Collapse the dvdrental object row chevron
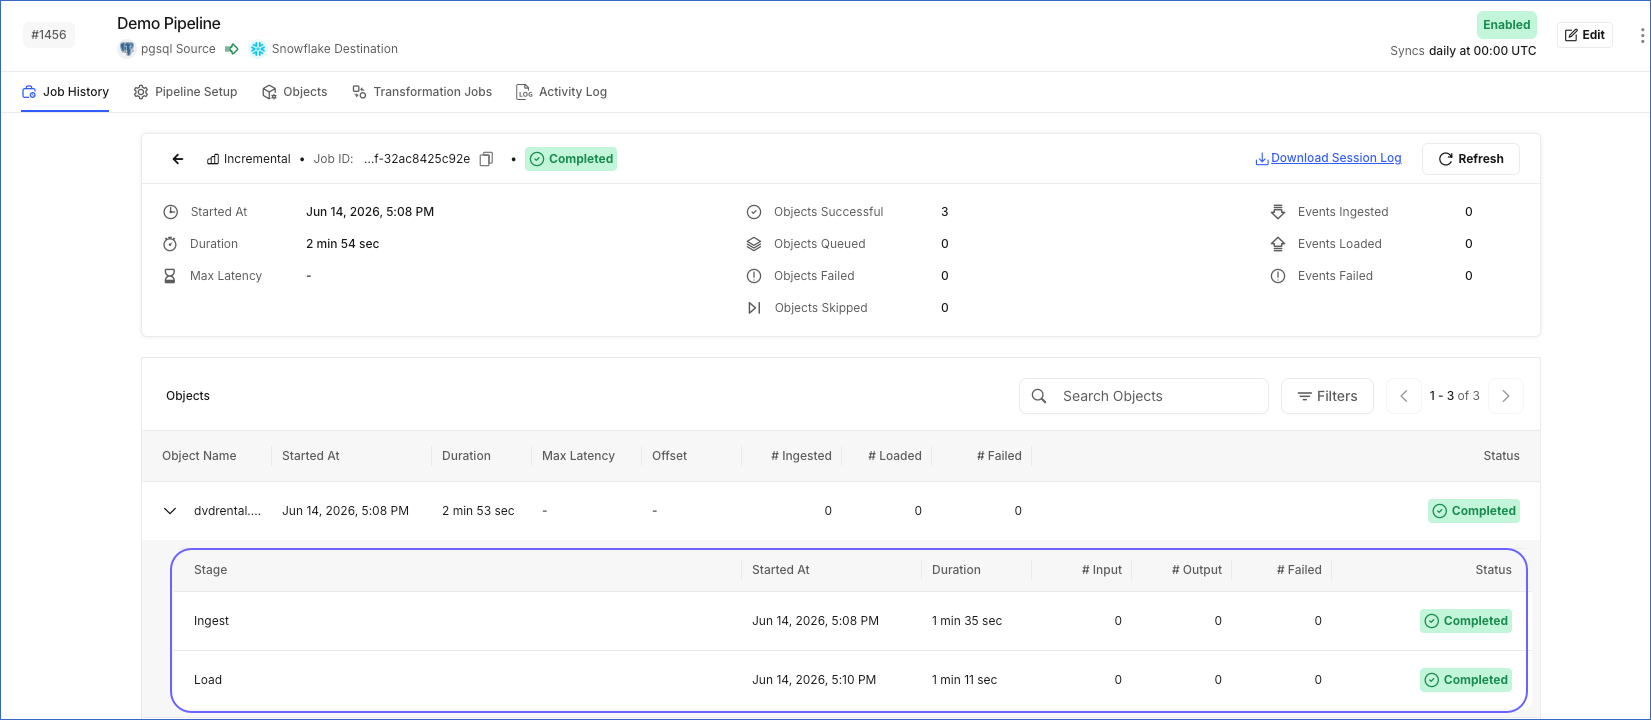Viewport: 1651px width, 720px height. click(x=170, y=511)
